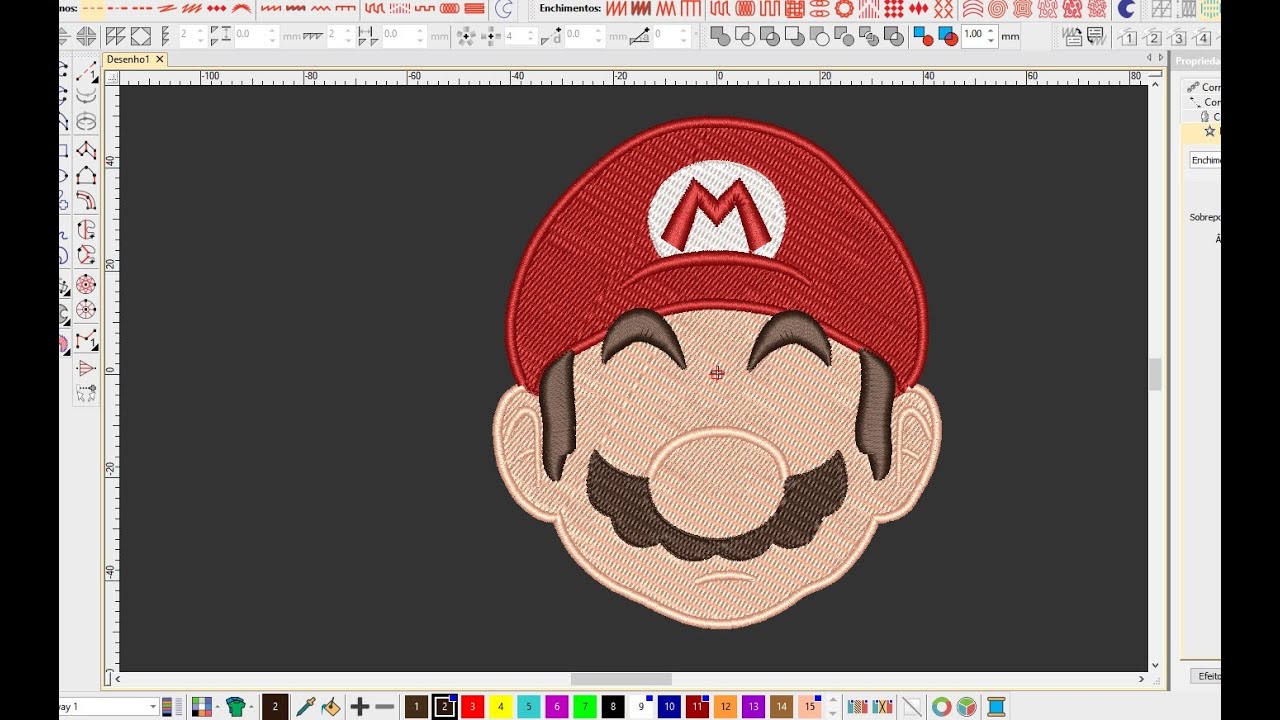1280x720 pixels.
Task: Select the three red diamonds stitch line icon
Action: pyautogui.click(x=216, y=8)
